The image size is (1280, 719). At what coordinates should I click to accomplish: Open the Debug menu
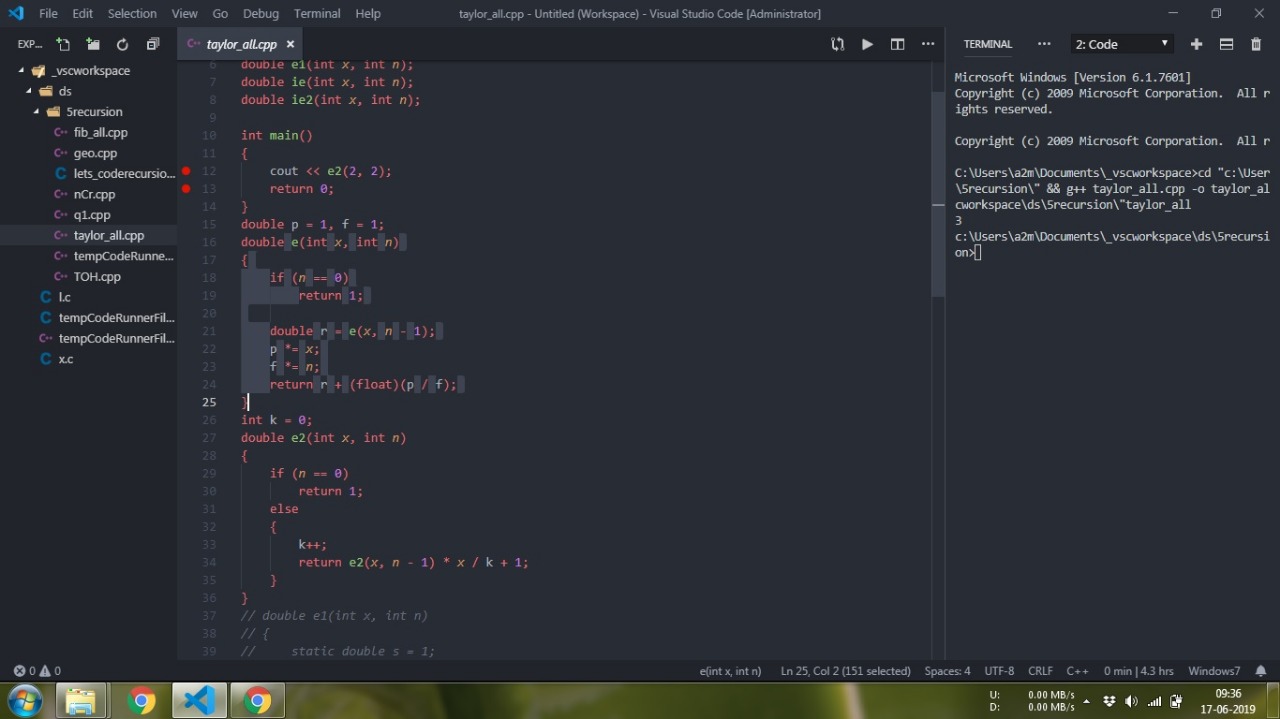260,14
